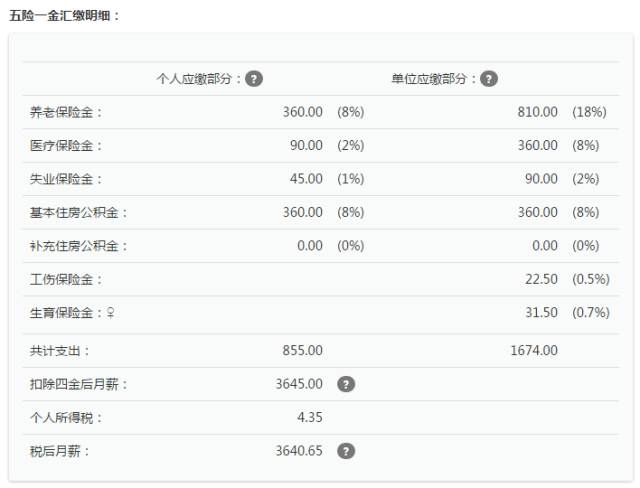Select the 补充住房公积金 row label
This screenshot has height=488, width=640.
pyautogui.click(x=78, y=246)
